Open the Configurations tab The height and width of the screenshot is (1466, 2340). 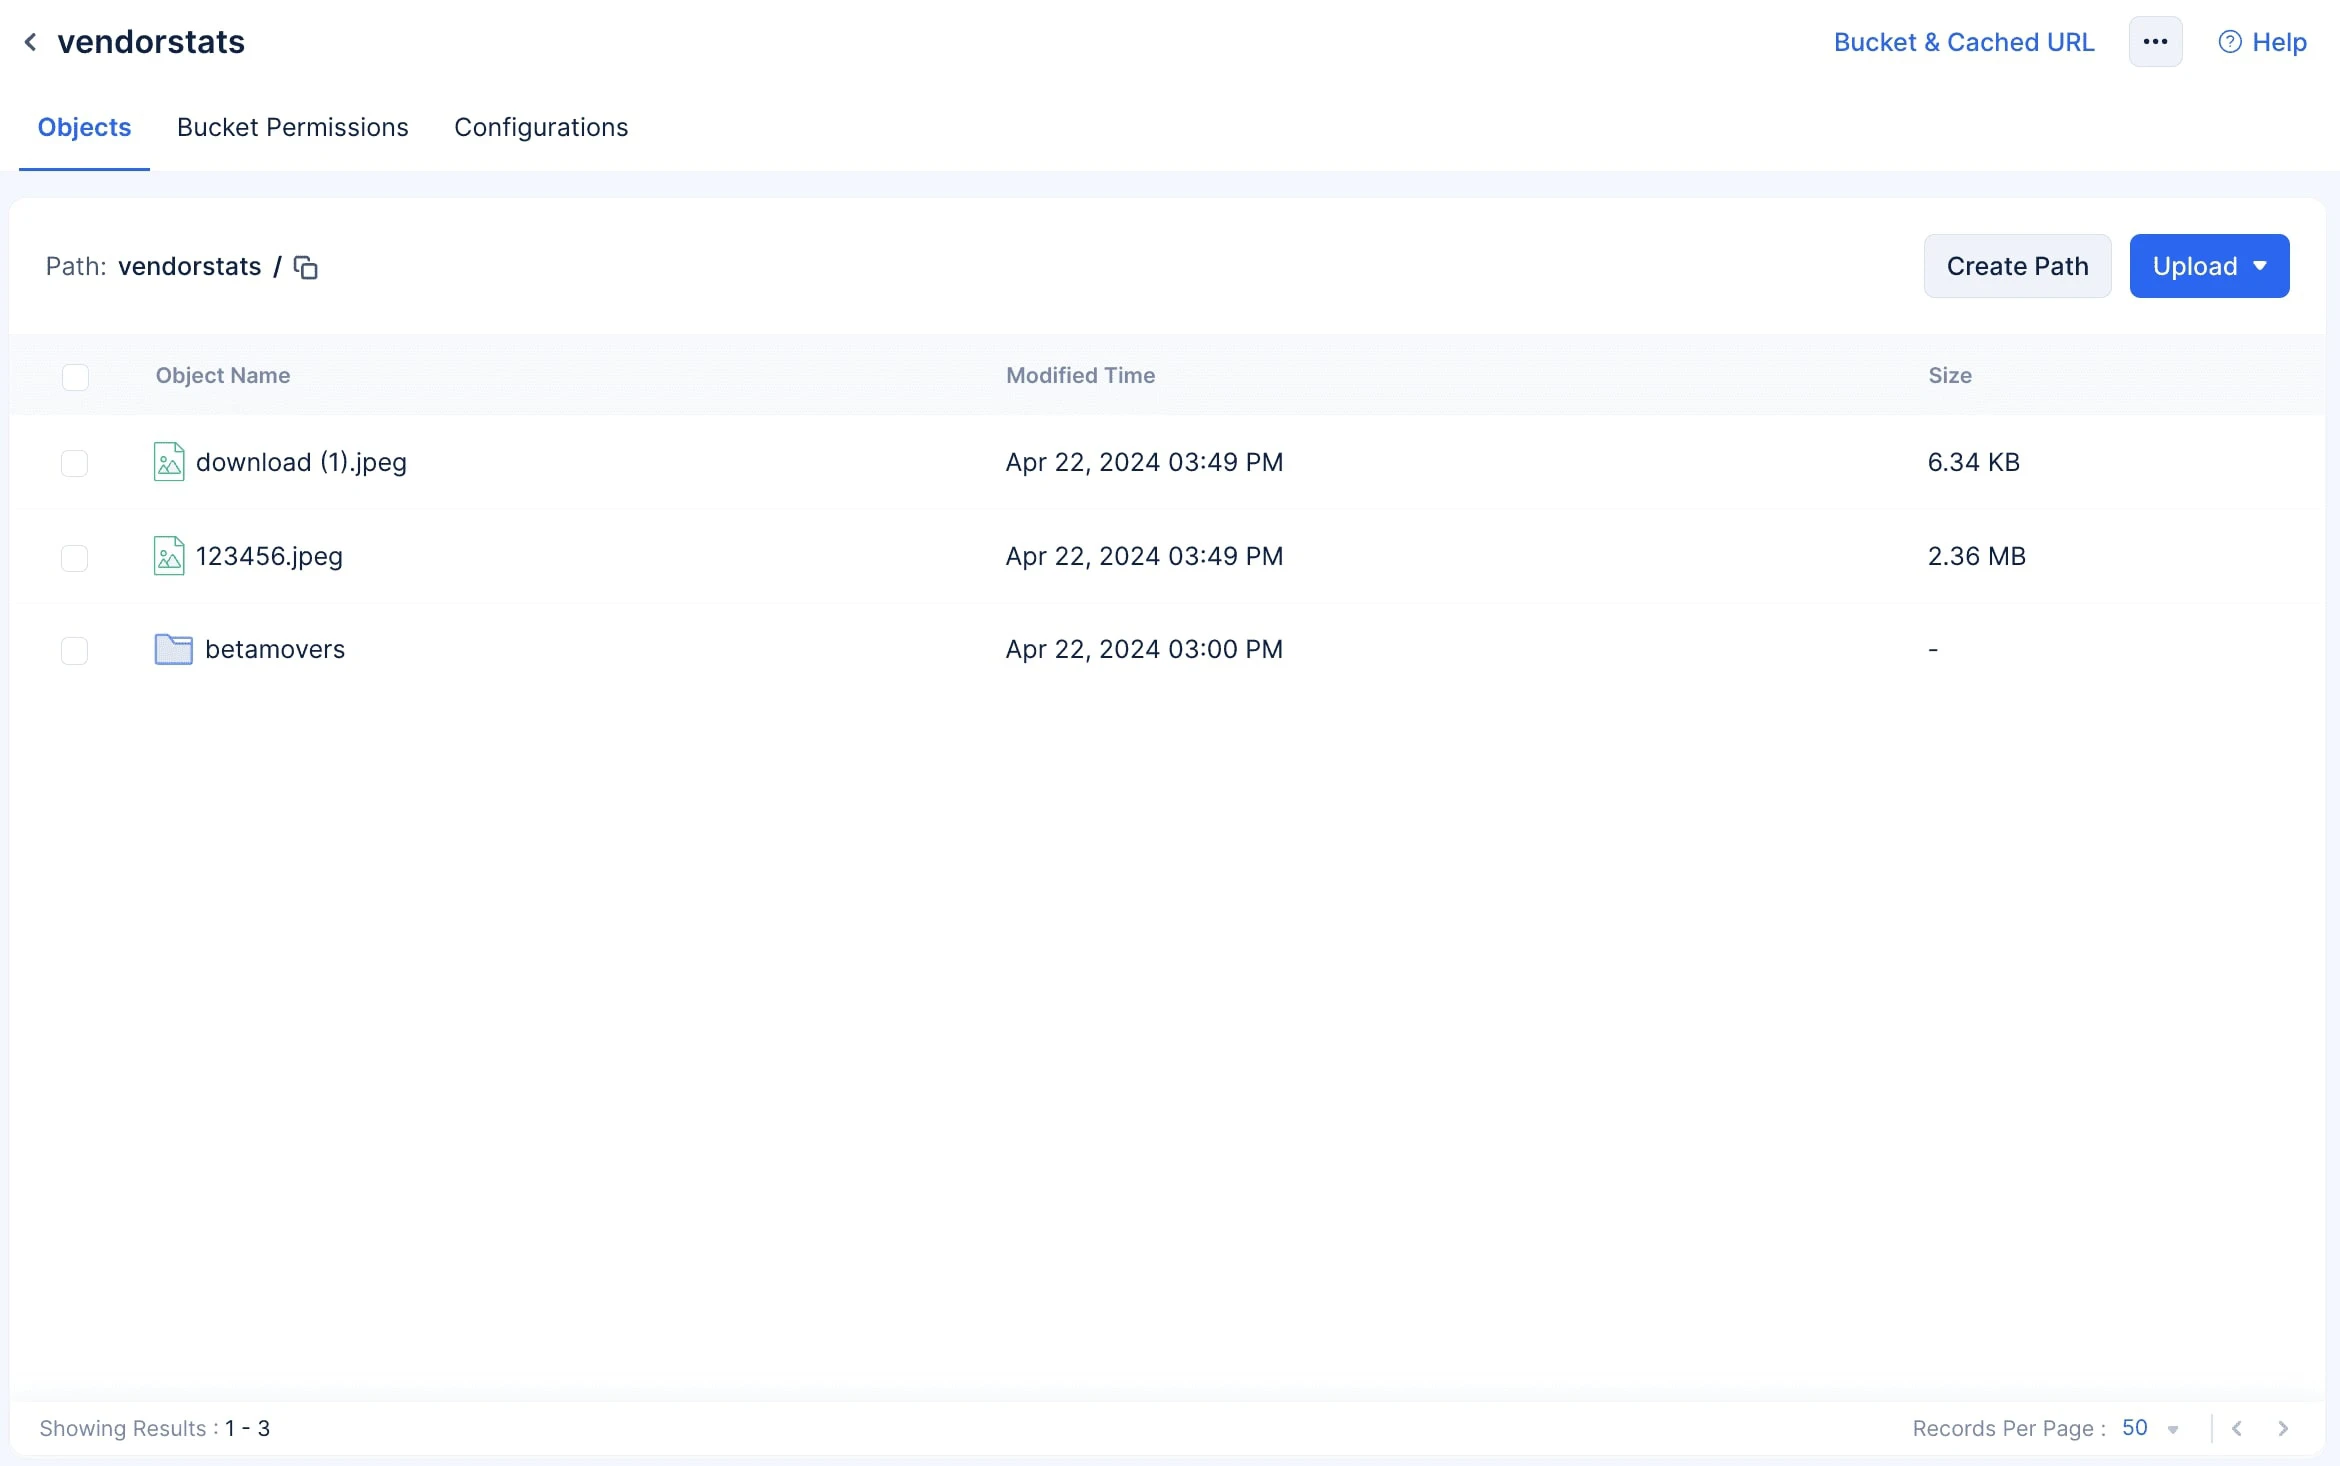(541, 127)
